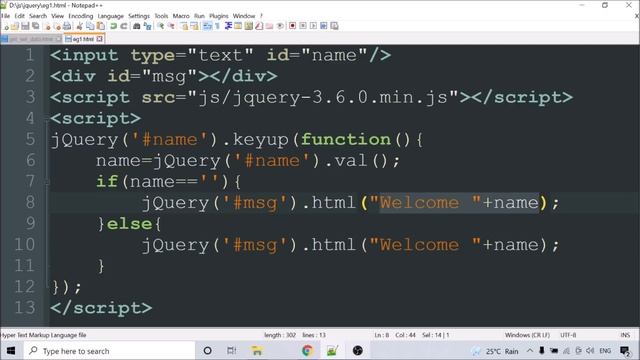Toggle synchronize vertical scrolling icon
Viewport: 640px width, 360px height.
point(185,26)
